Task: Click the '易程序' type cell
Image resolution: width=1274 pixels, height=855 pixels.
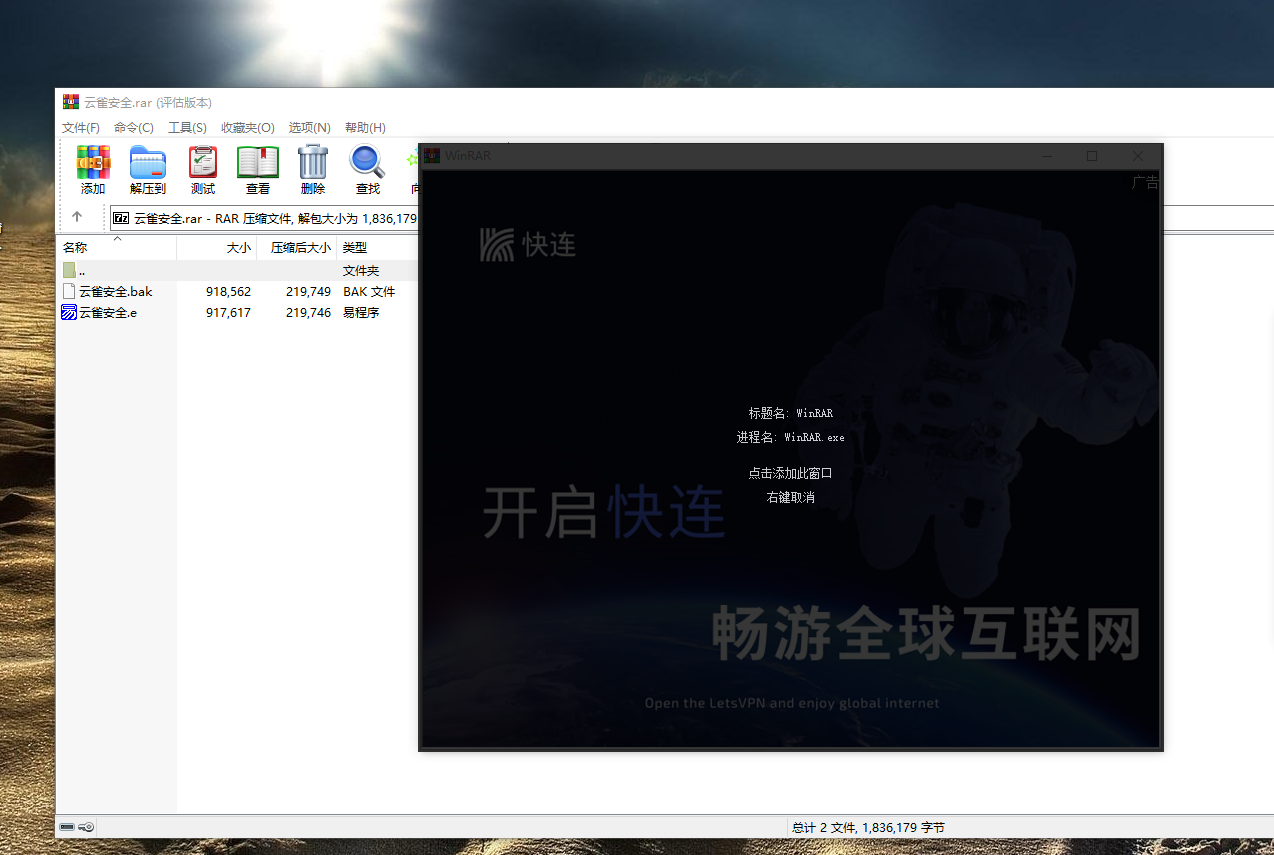Action: coord(361,312)
